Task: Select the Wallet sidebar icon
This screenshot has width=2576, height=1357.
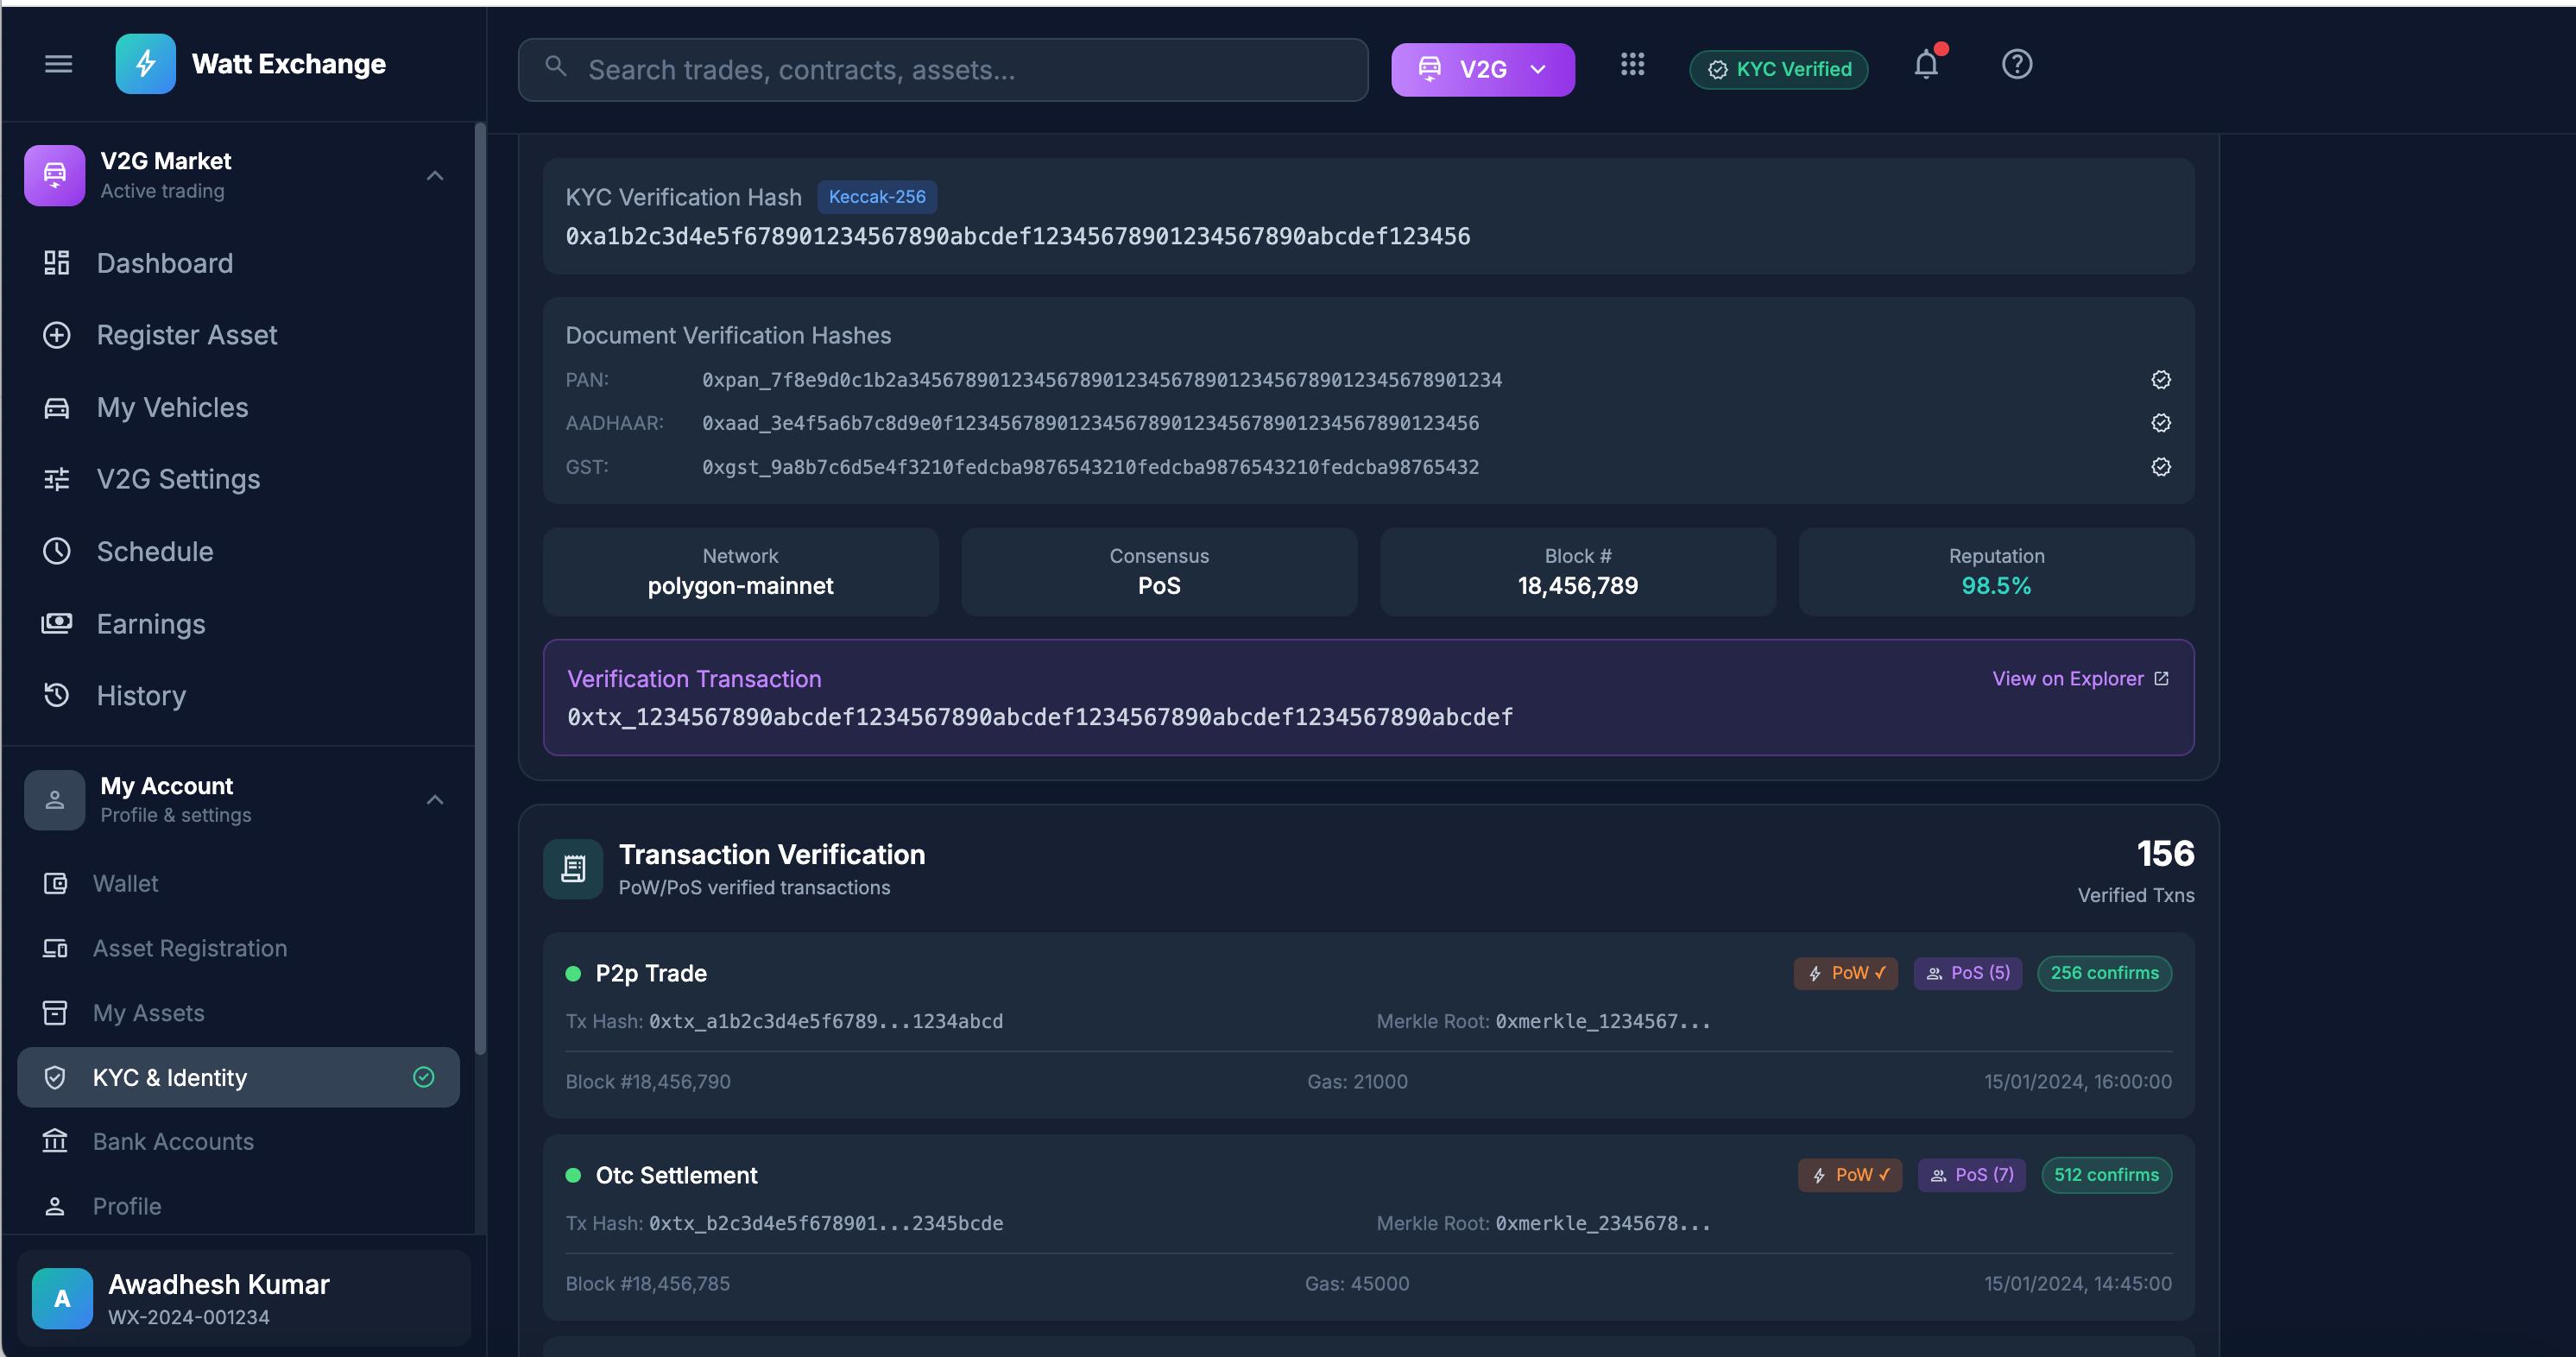Action: (56, 883)
